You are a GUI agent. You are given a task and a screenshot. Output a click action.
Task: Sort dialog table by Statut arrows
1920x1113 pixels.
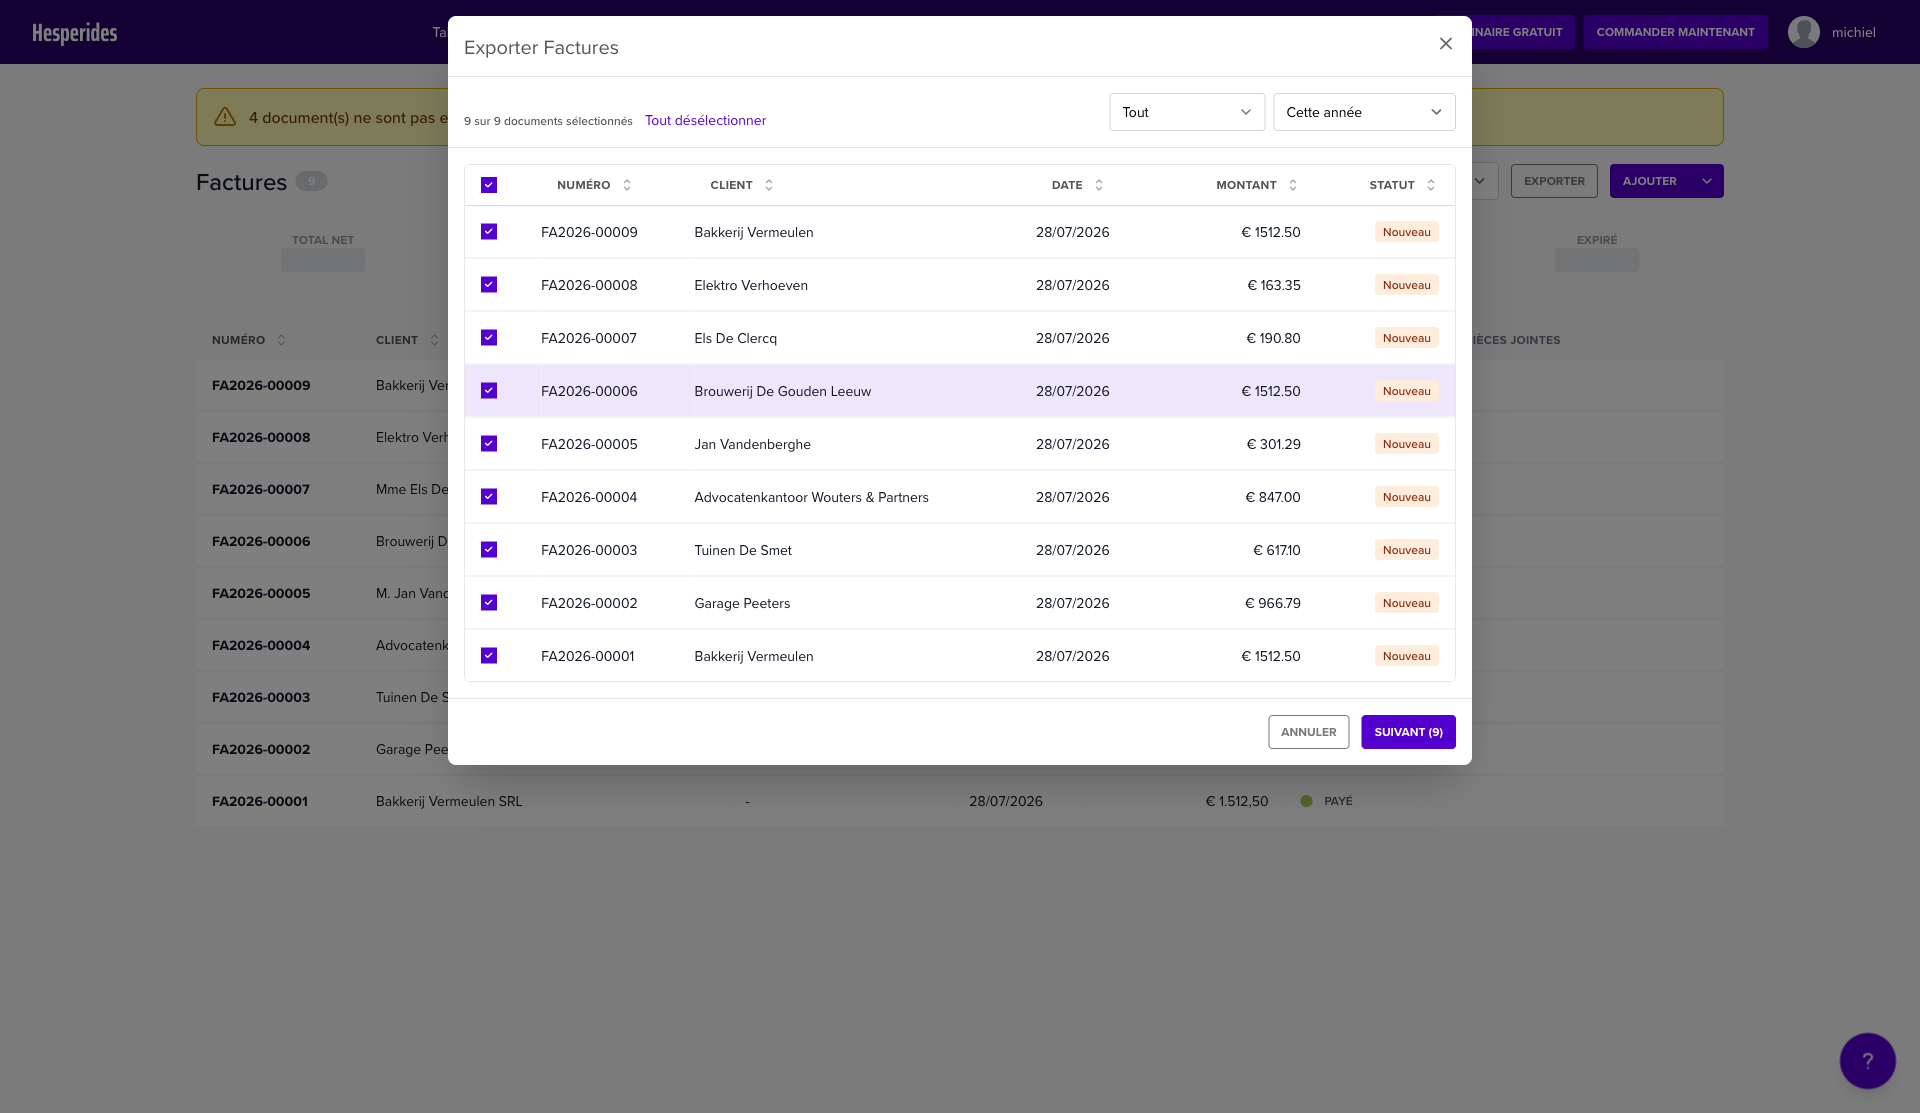click(x=1431, y=185)
